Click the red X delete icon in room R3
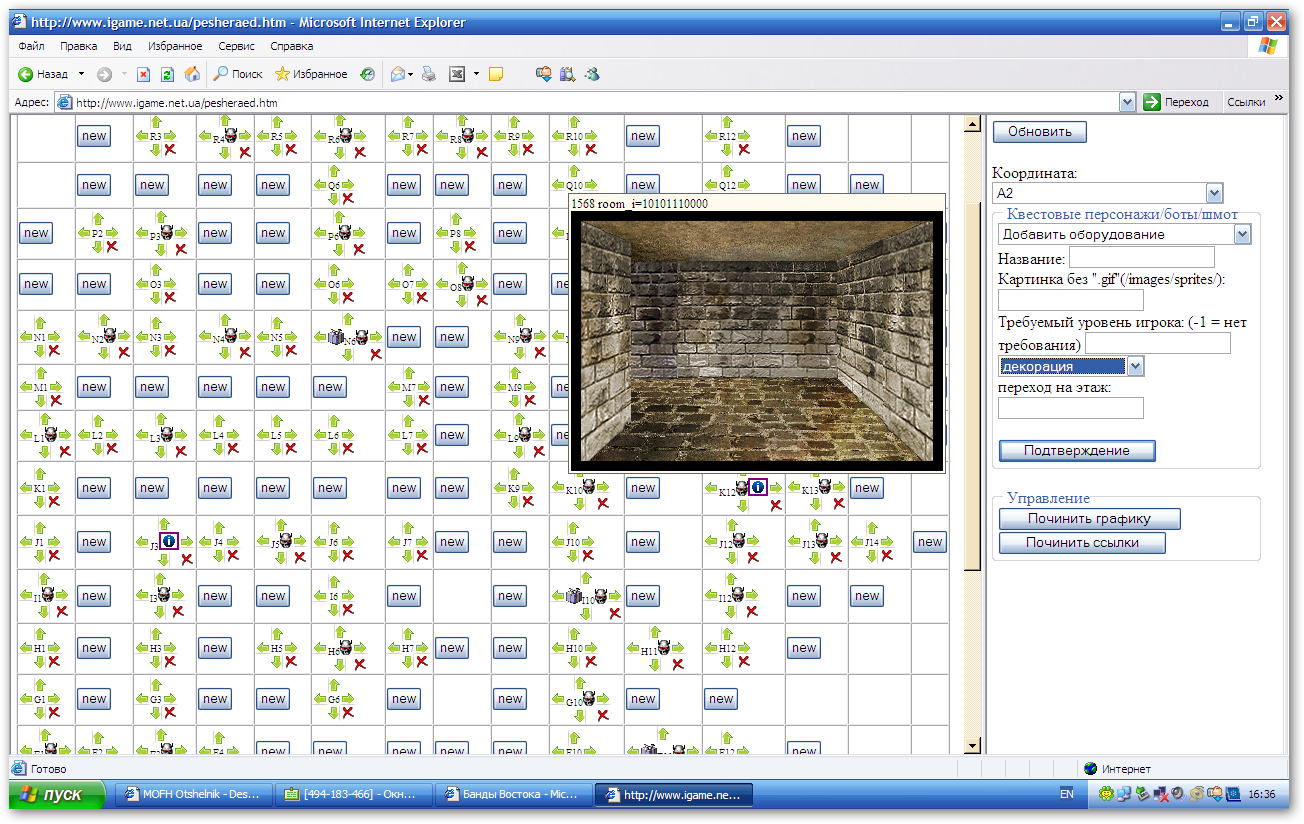 click(170, 149)
